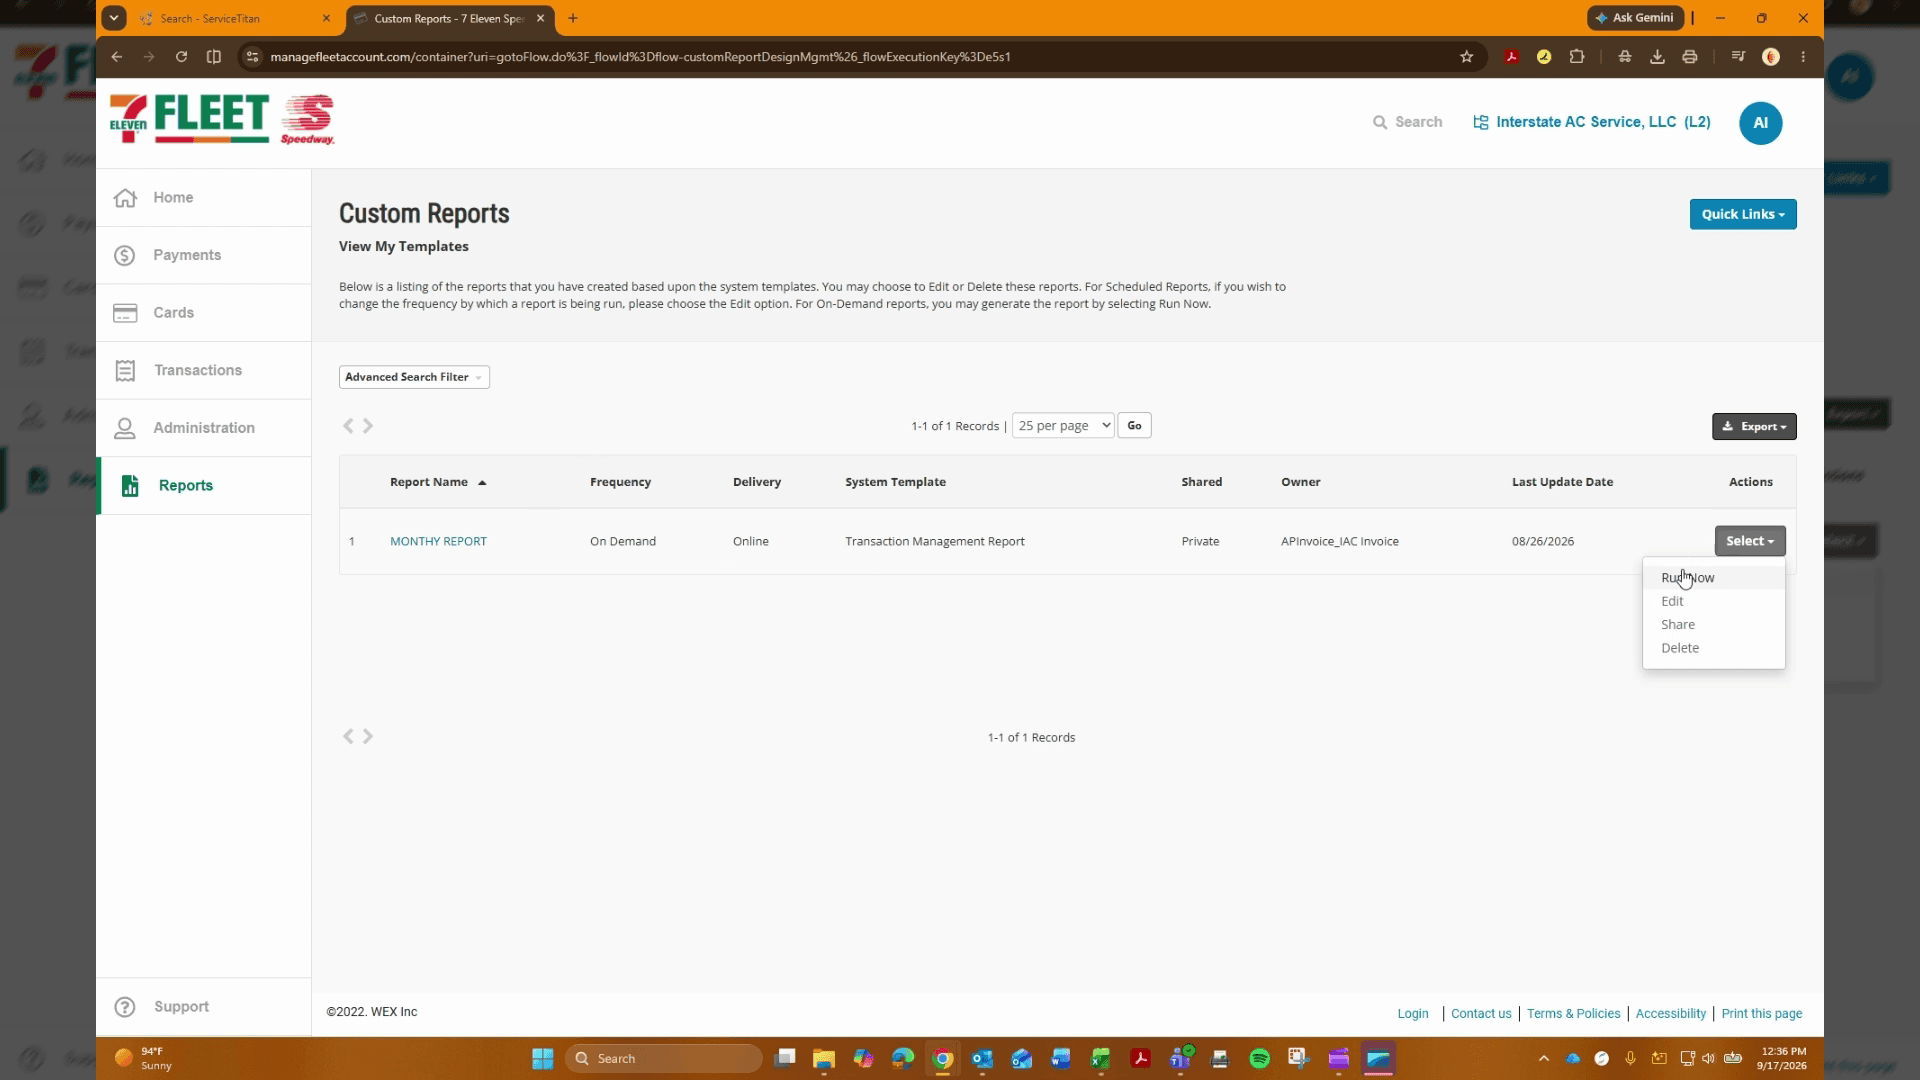Choose Run Now from menu
The height and width of the screenshot is (1080, 1920).
pyautogui.click(x=1713, y=578)
